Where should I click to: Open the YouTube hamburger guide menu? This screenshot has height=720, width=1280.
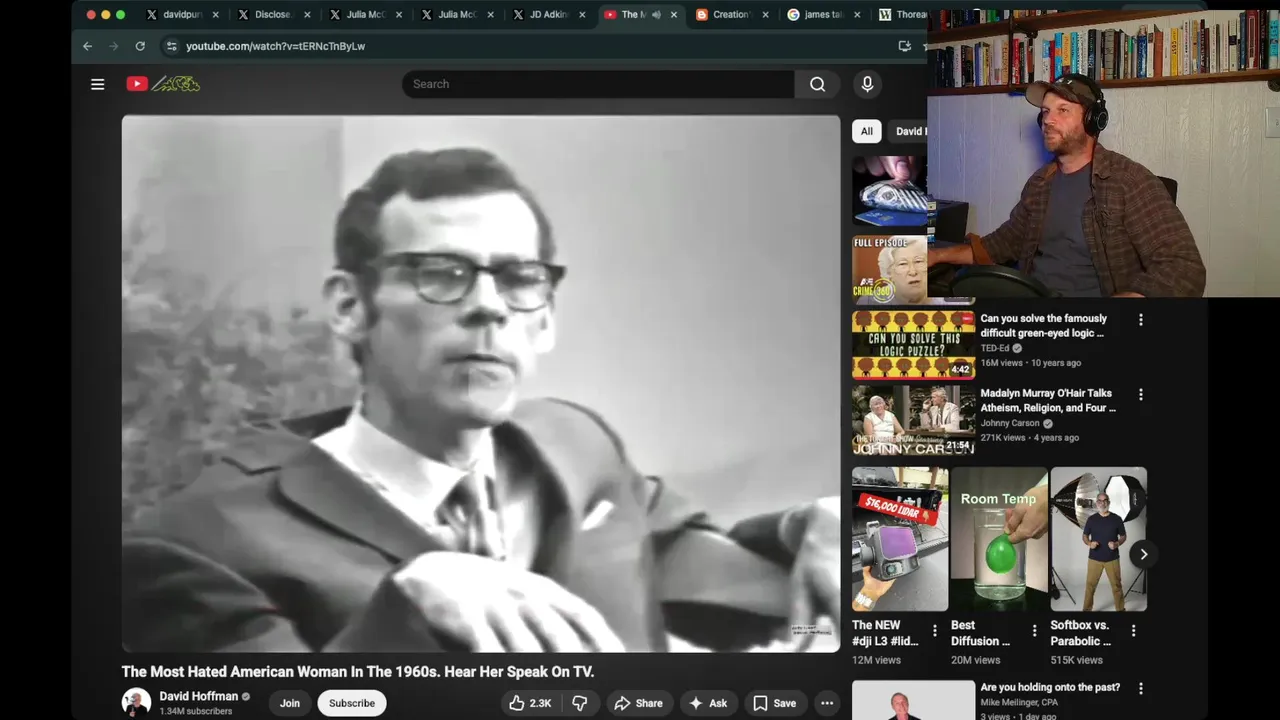click(x=97, y=84)
